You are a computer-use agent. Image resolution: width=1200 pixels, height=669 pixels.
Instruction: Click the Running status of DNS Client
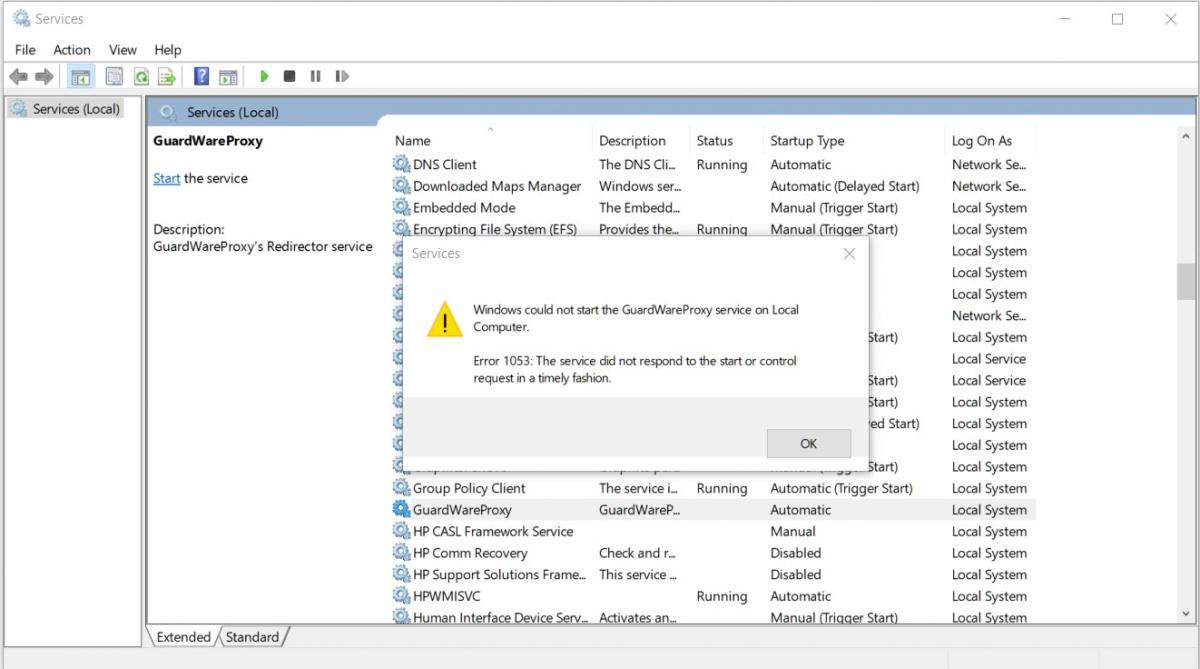(722, 164)
